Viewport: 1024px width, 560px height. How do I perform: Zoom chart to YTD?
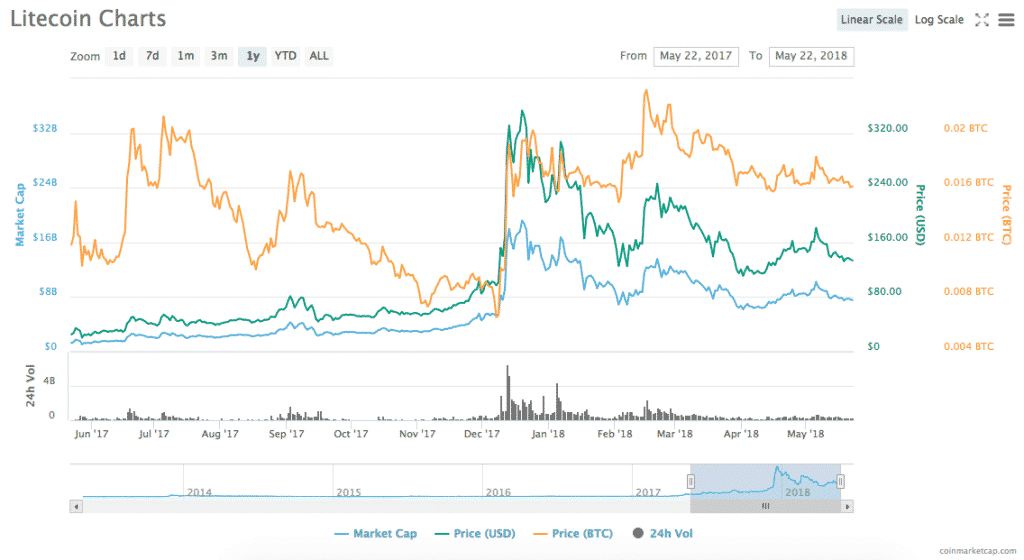click(285, 56)
